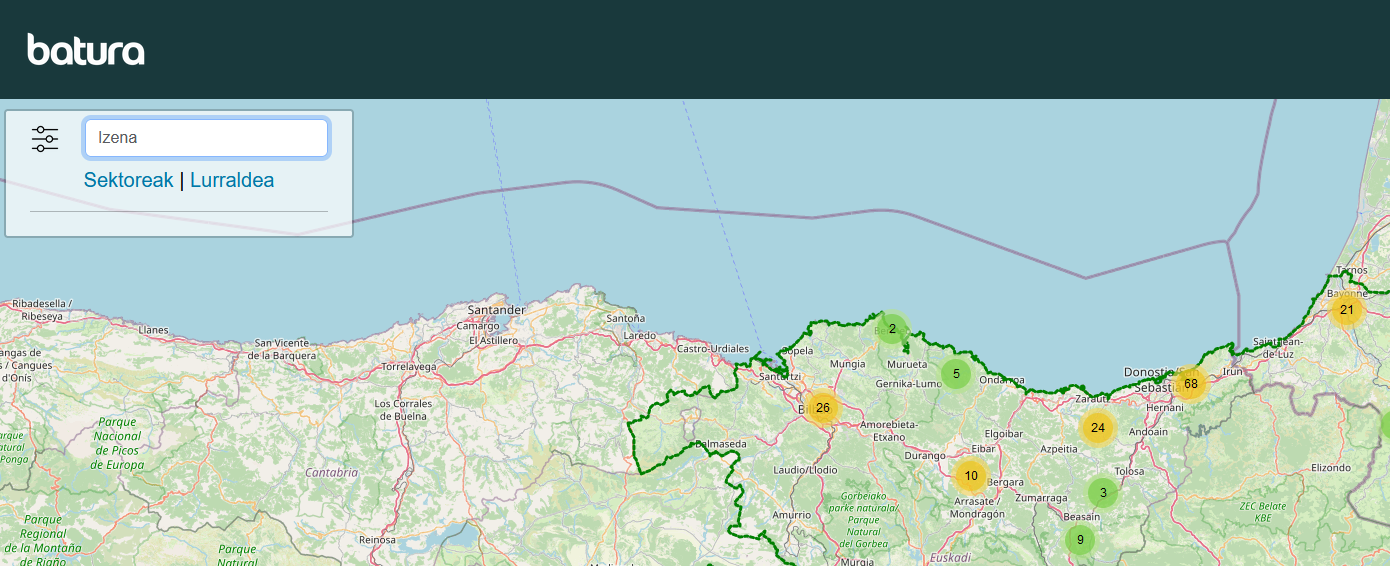Expand the cluster marker showing 26
This screenshot has height=566, width=1390.
pos(823,408)
